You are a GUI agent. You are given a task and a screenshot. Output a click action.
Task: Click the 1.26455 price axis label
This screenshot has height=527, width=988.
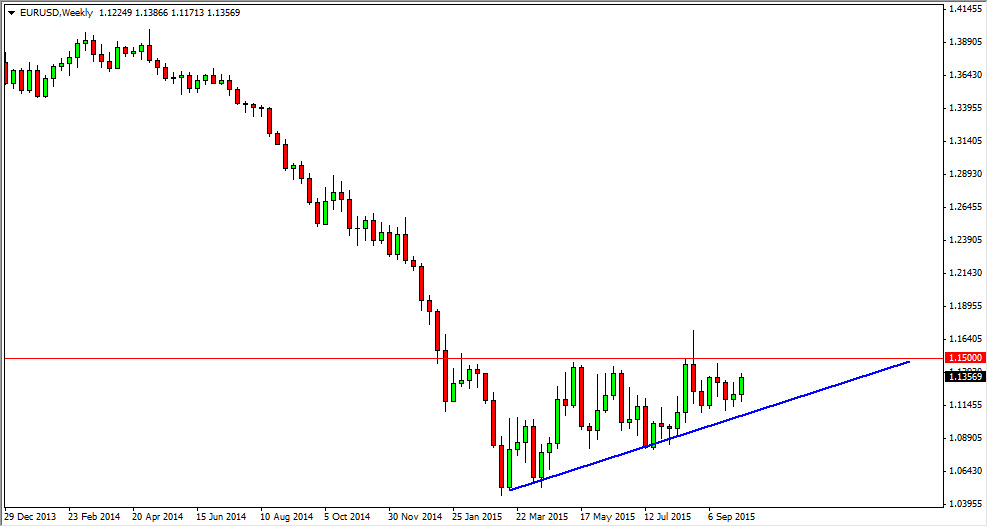(967, 207)
